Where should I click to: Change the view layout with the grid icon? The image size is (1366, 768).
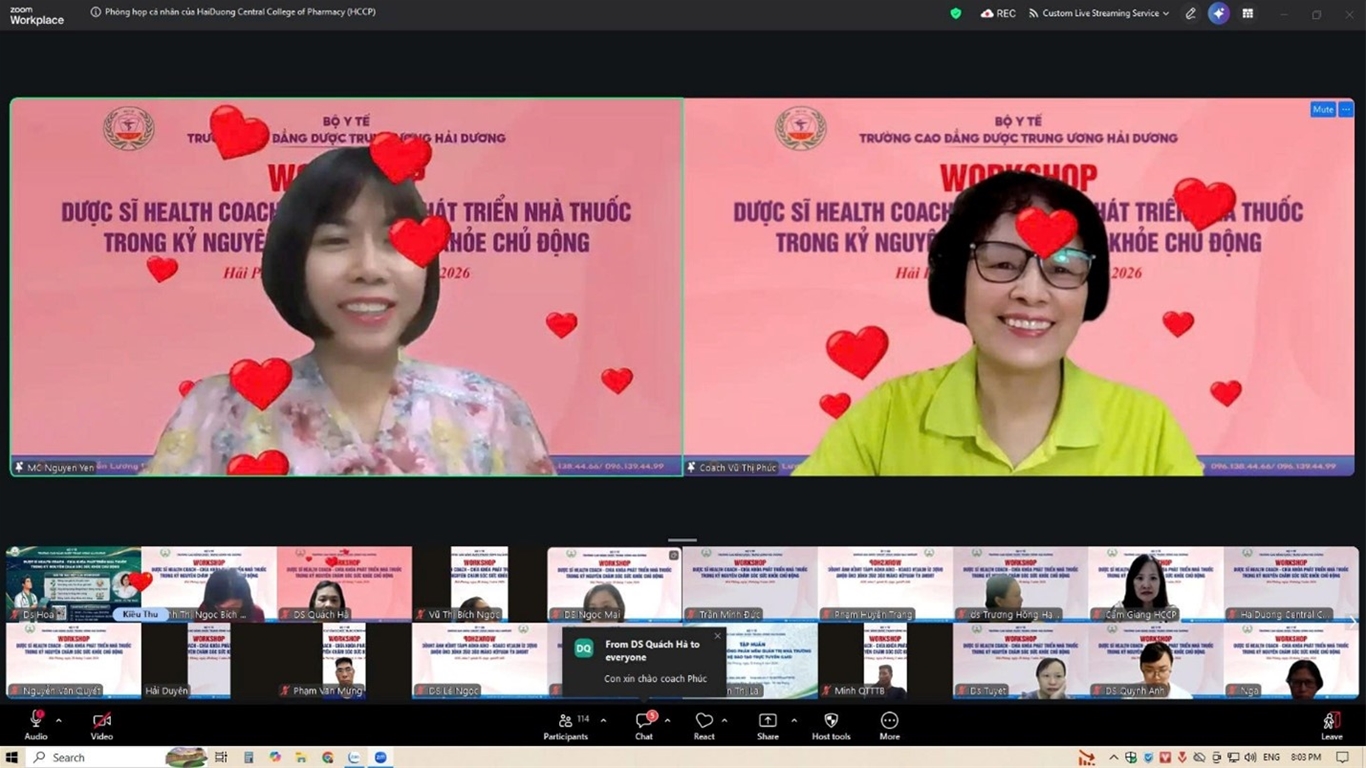point(1248,13)
